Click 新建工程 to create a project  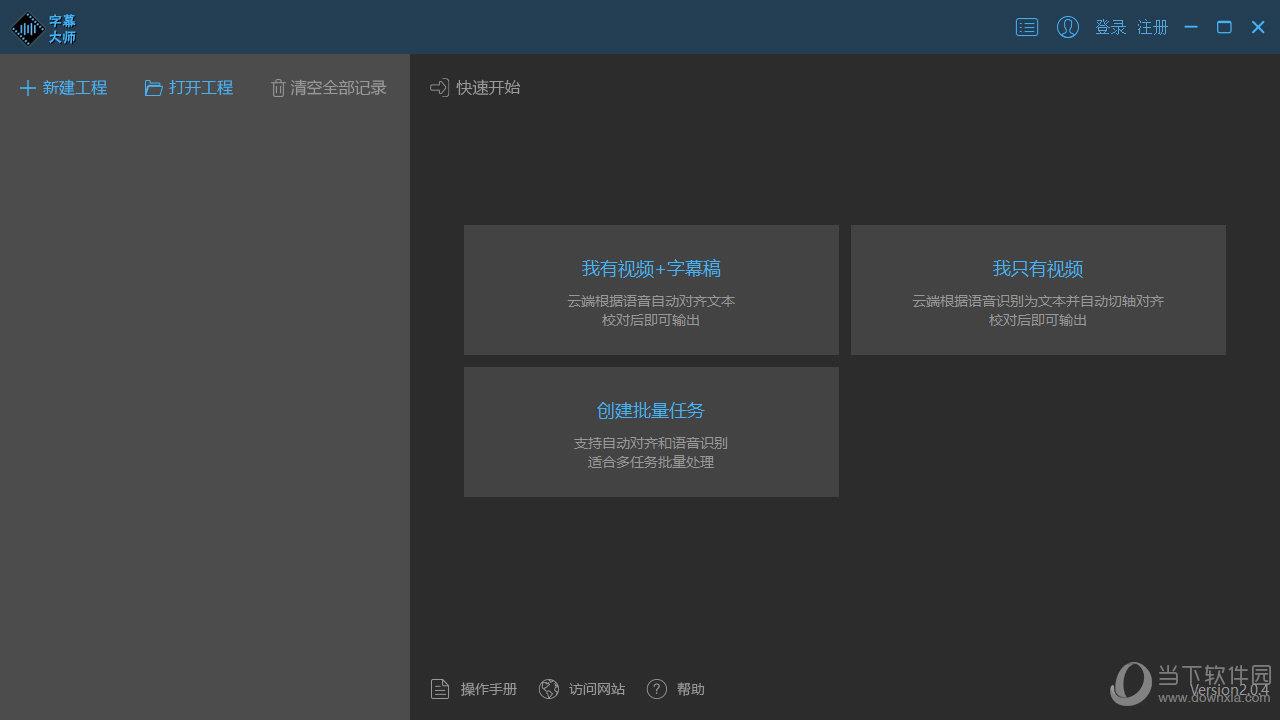[x=64, y=88]
